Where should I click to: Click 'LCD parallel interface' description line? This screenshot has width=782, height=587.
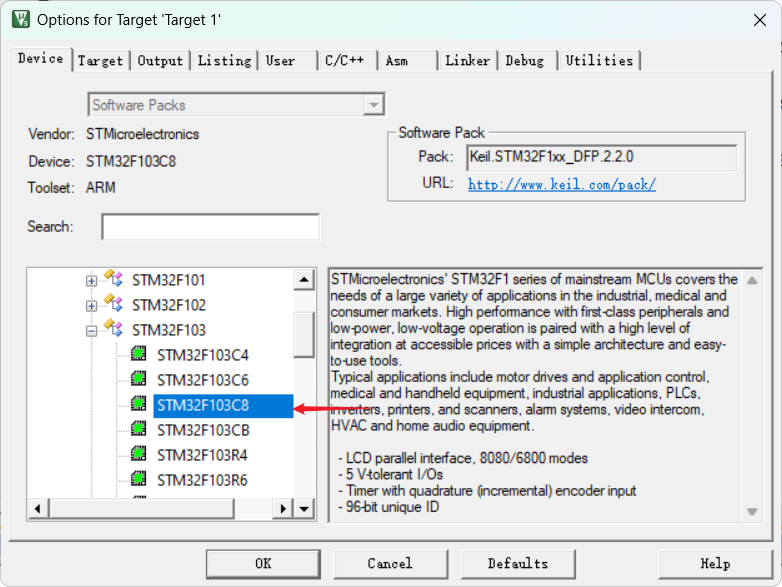tap(463, 458)
